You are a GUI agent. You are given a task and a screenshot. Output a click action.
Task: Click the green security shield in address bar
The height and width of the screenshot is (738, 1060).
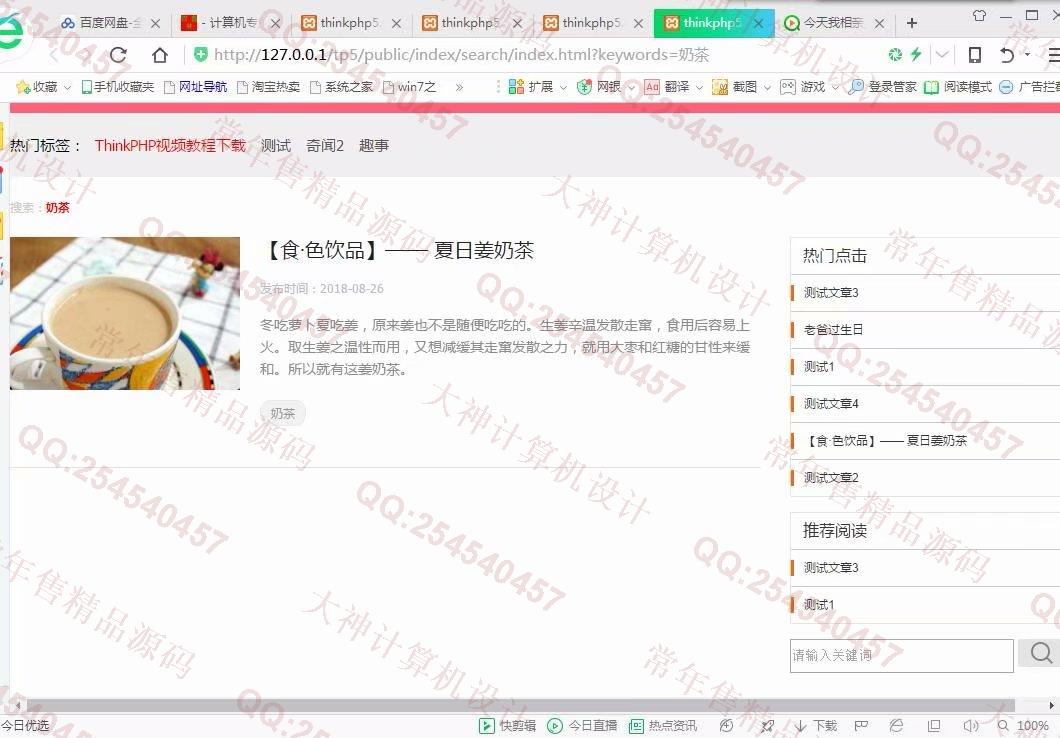(200, 54)
